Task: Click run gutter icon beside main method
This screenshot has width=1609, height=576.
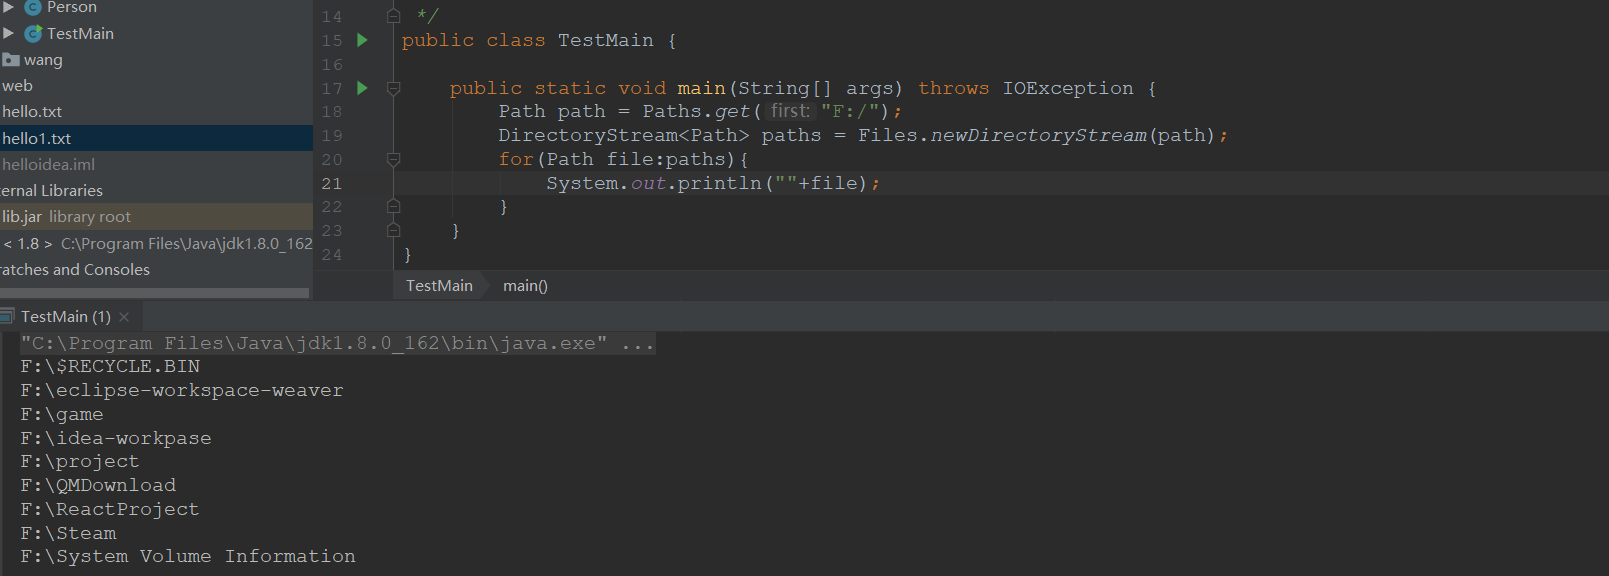Action: (362, 88)
